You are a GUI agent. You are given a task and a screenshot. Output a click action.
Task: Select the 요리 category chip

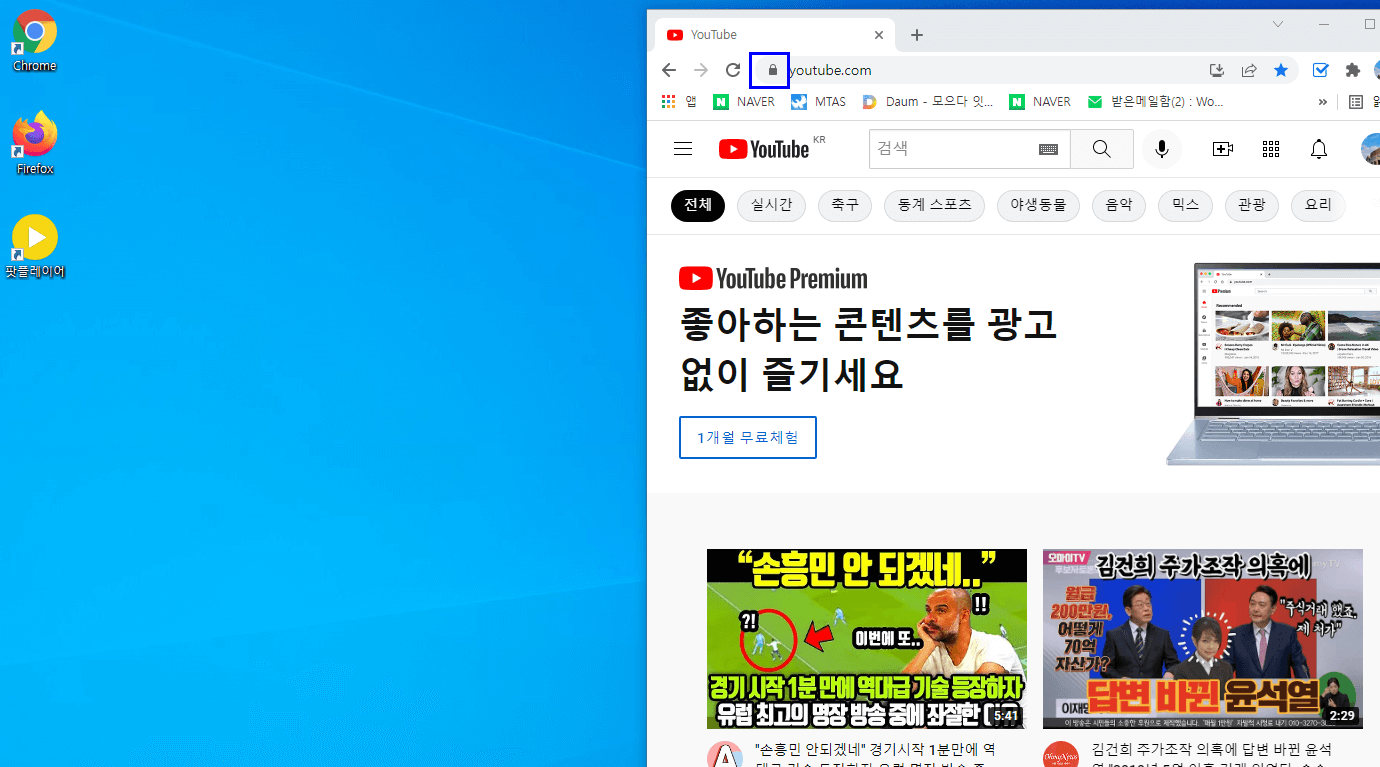tap(1318, 206)
